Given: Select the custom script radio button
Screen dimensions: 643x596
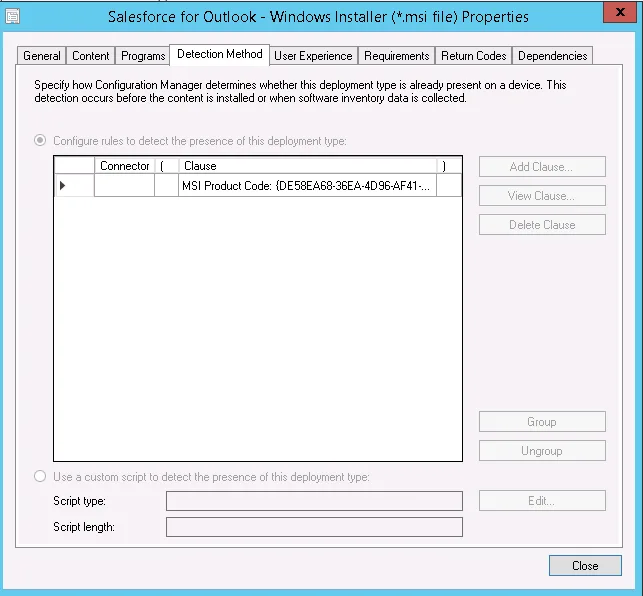Looking at the screenshot, I should [x=40, y=477].
